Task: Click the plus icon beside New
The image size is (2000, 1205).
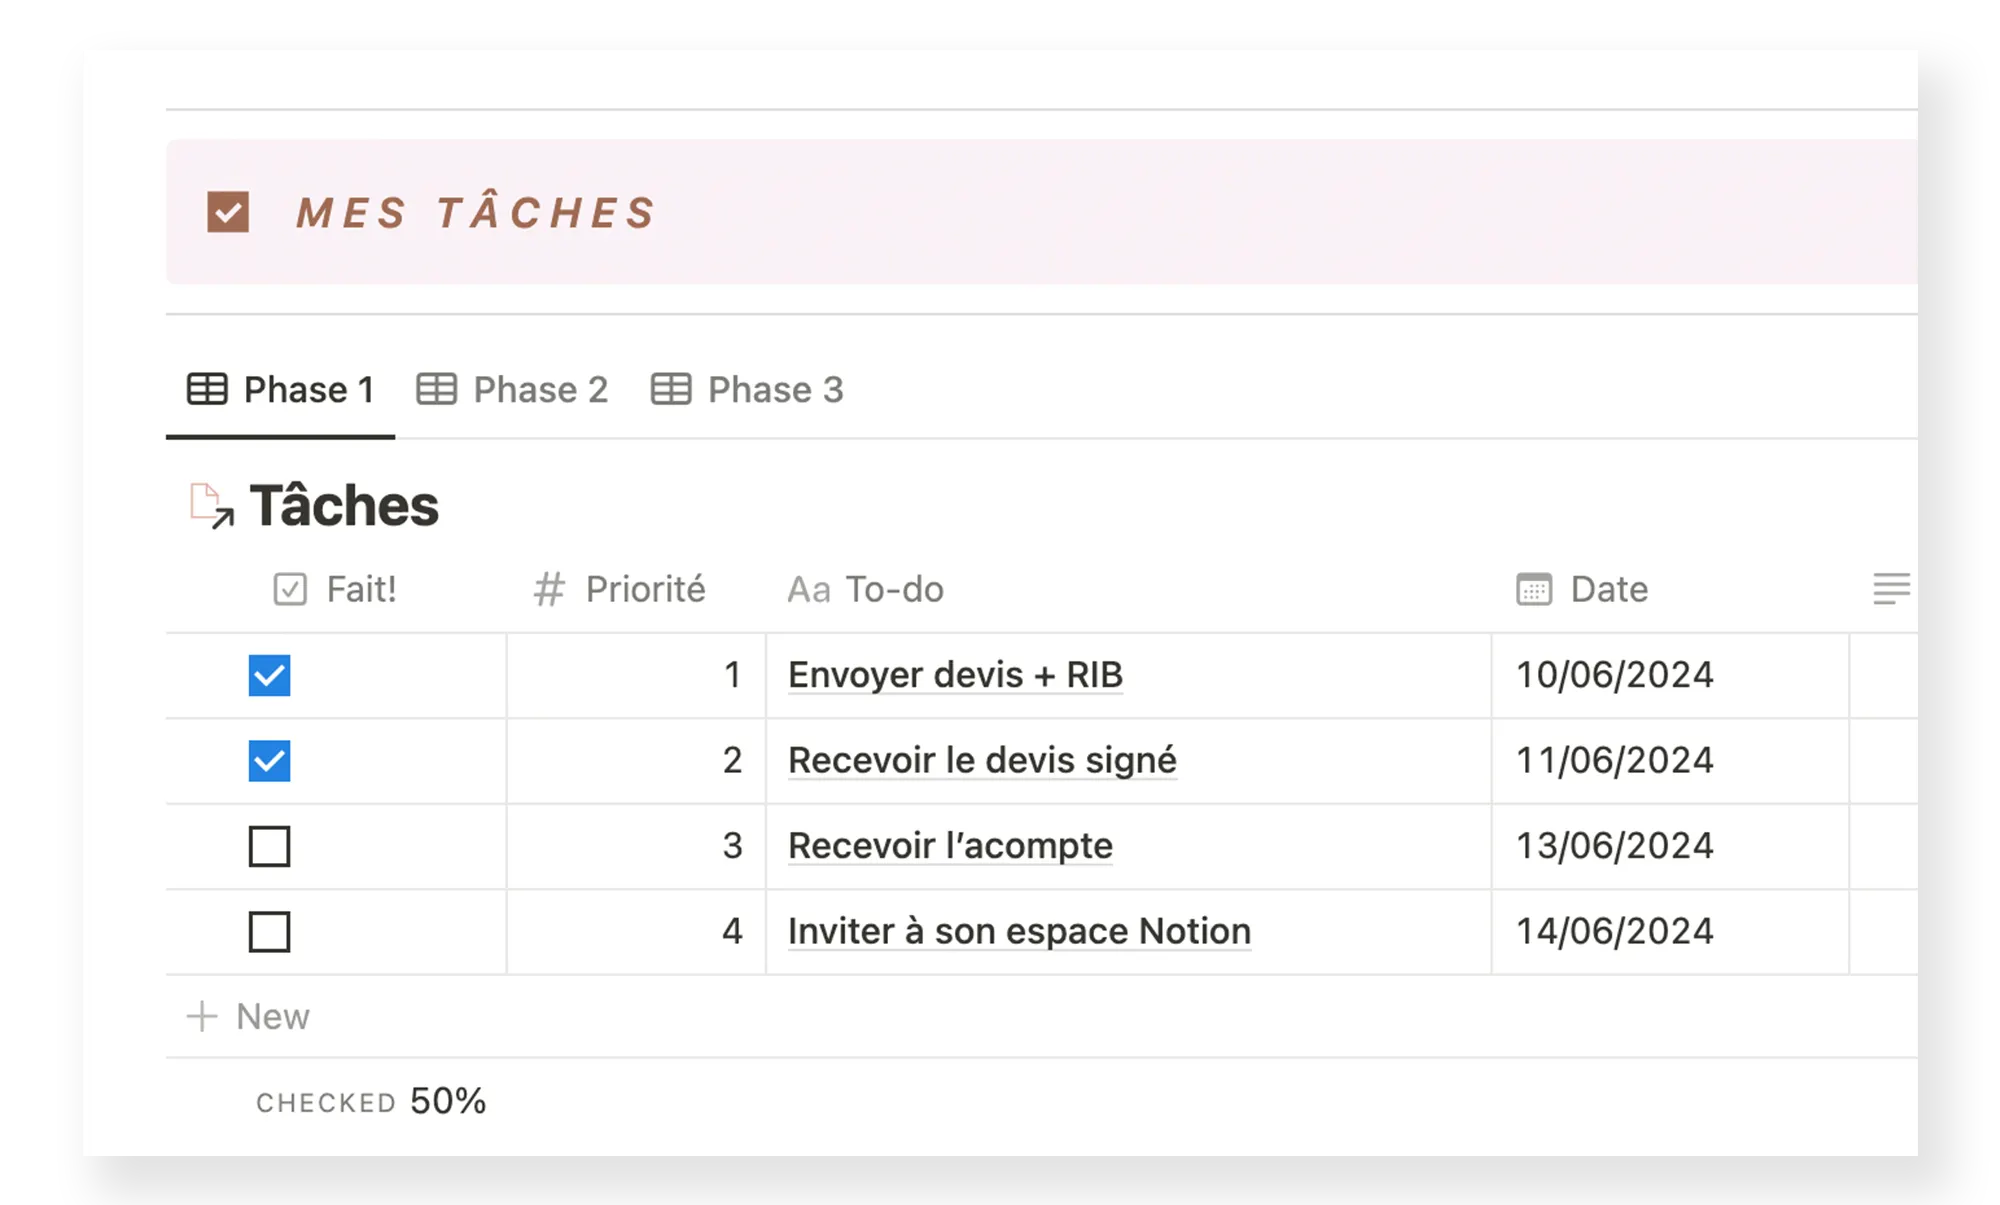Action: 202,1016
